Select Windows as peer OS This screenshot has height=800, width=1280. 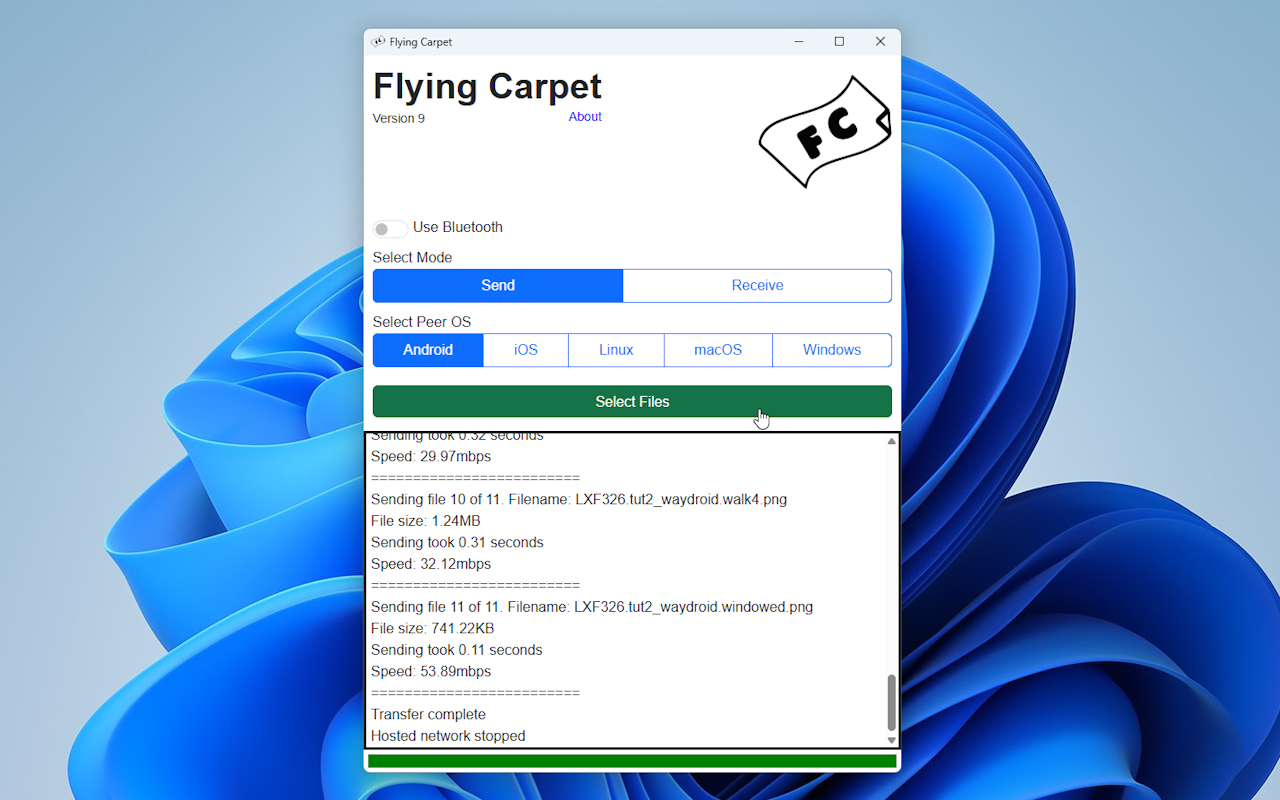pos(832,349)
